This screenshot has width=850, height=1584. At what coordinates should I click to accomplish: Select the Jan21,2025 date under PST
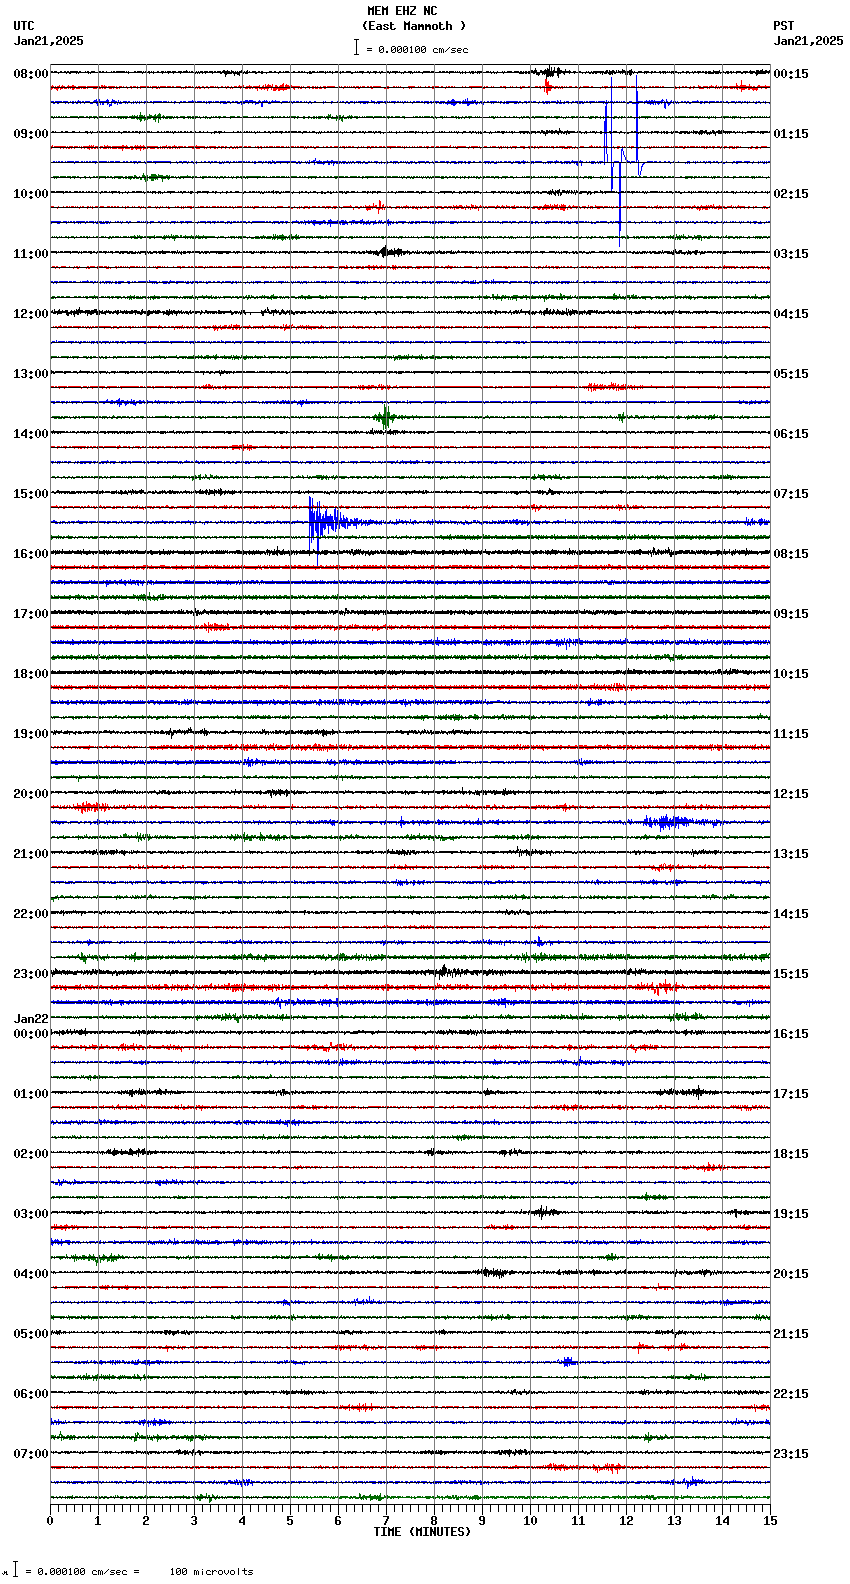[x=808, y=41]
